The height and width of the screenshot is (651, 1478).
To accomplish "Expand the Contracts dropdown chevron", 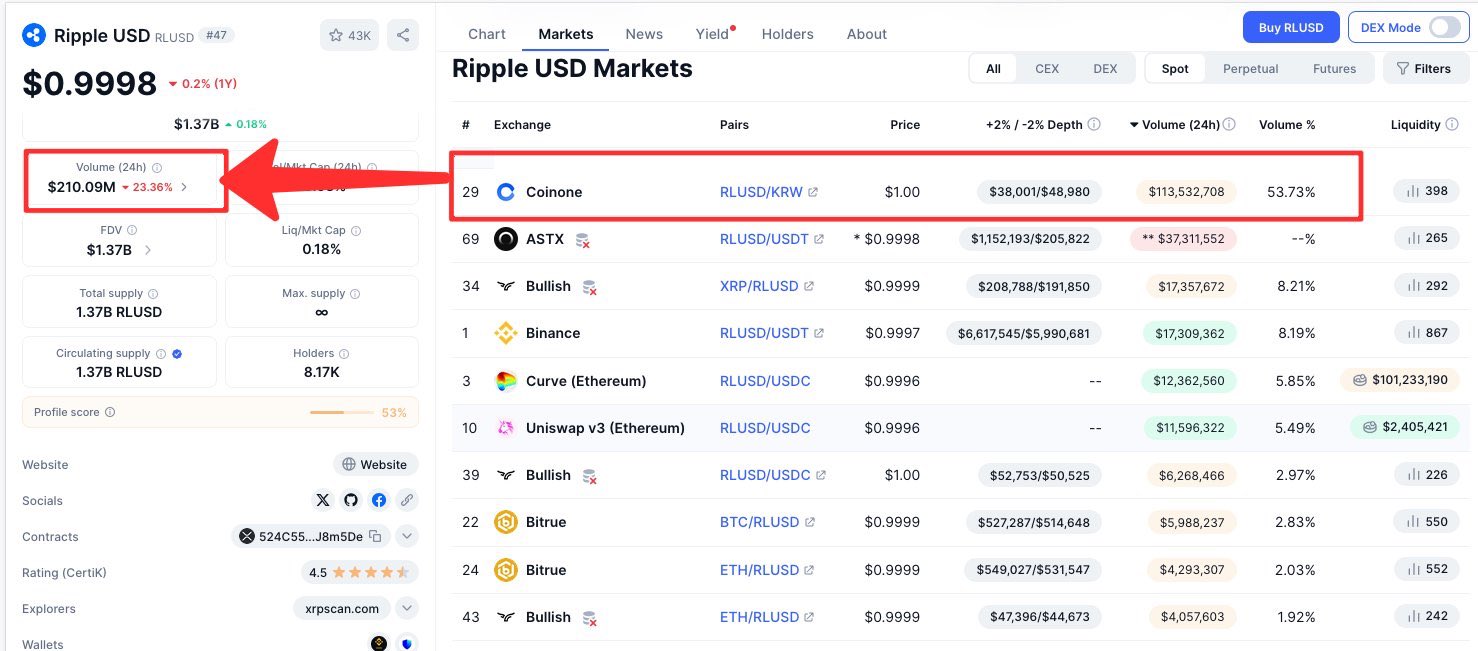I will [407, 536].
